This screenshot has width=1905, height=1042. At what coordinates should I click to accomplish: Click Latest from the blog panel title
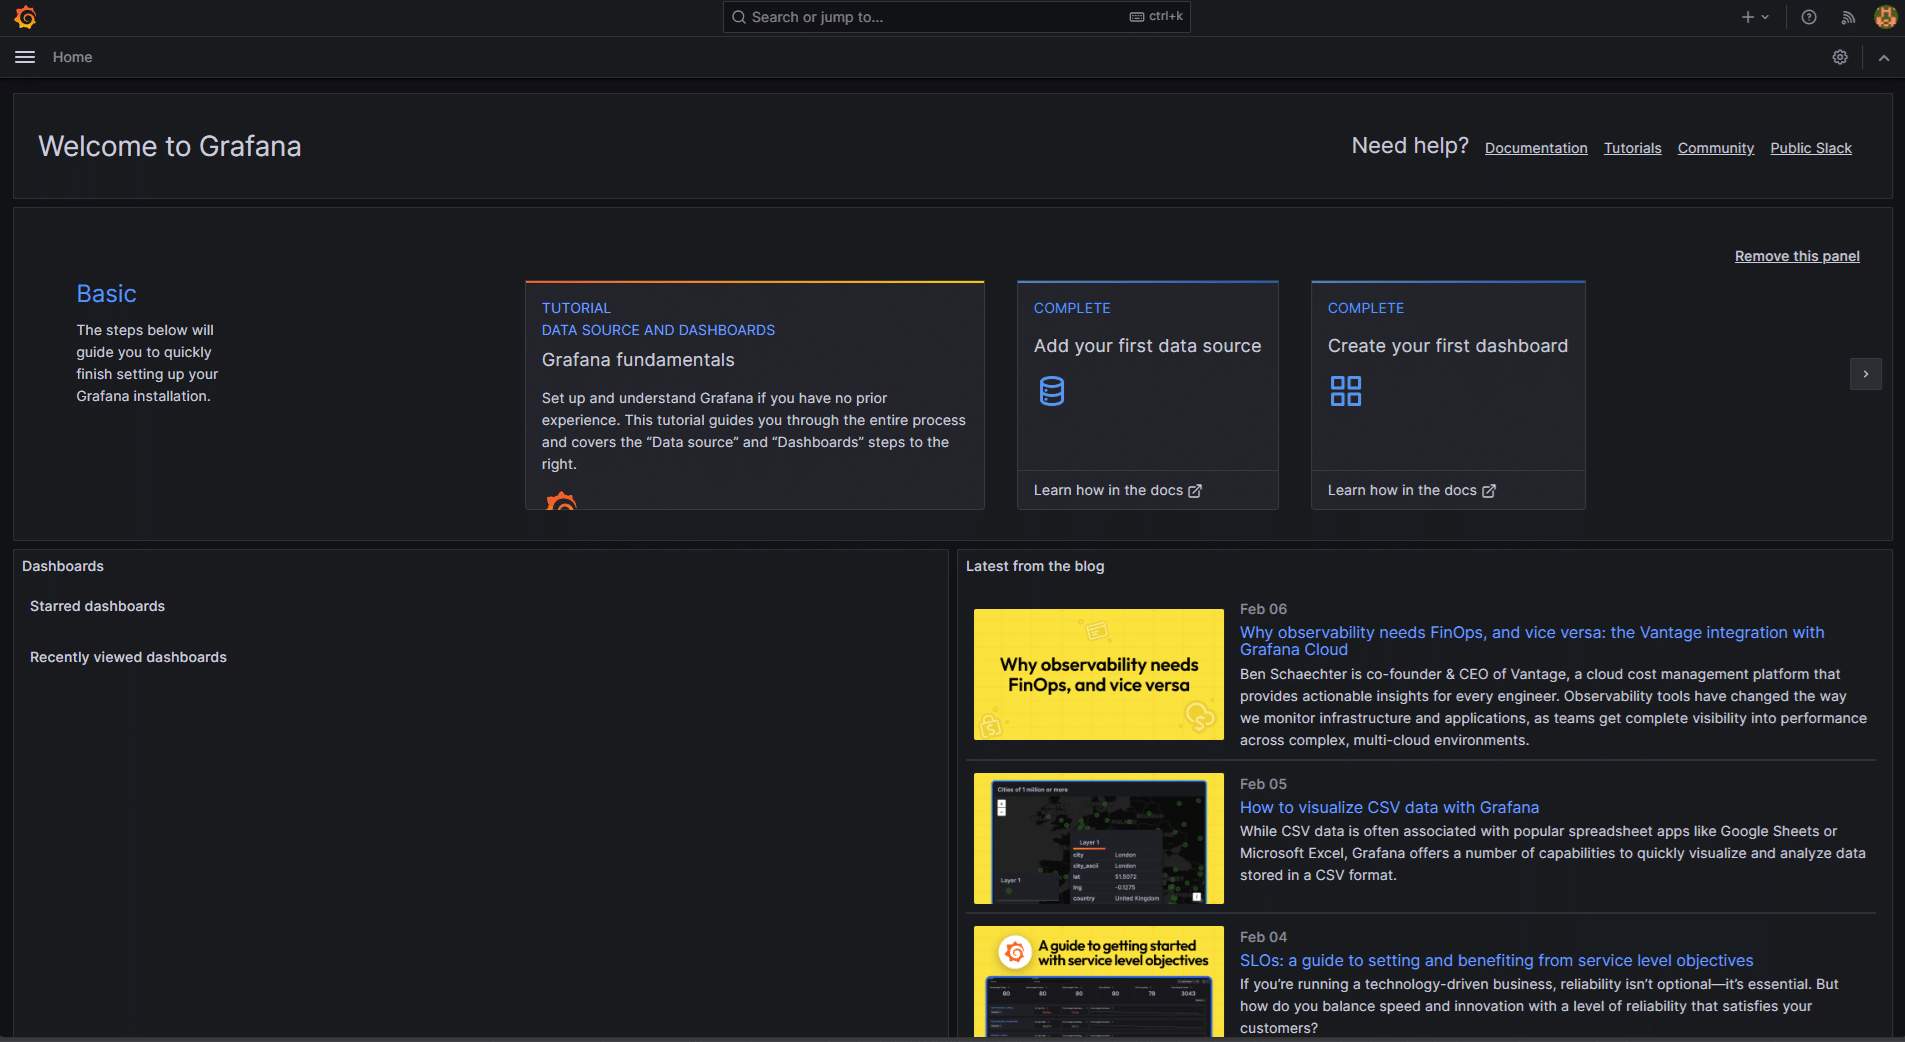pyautogui.click(x=1035, y=566)
